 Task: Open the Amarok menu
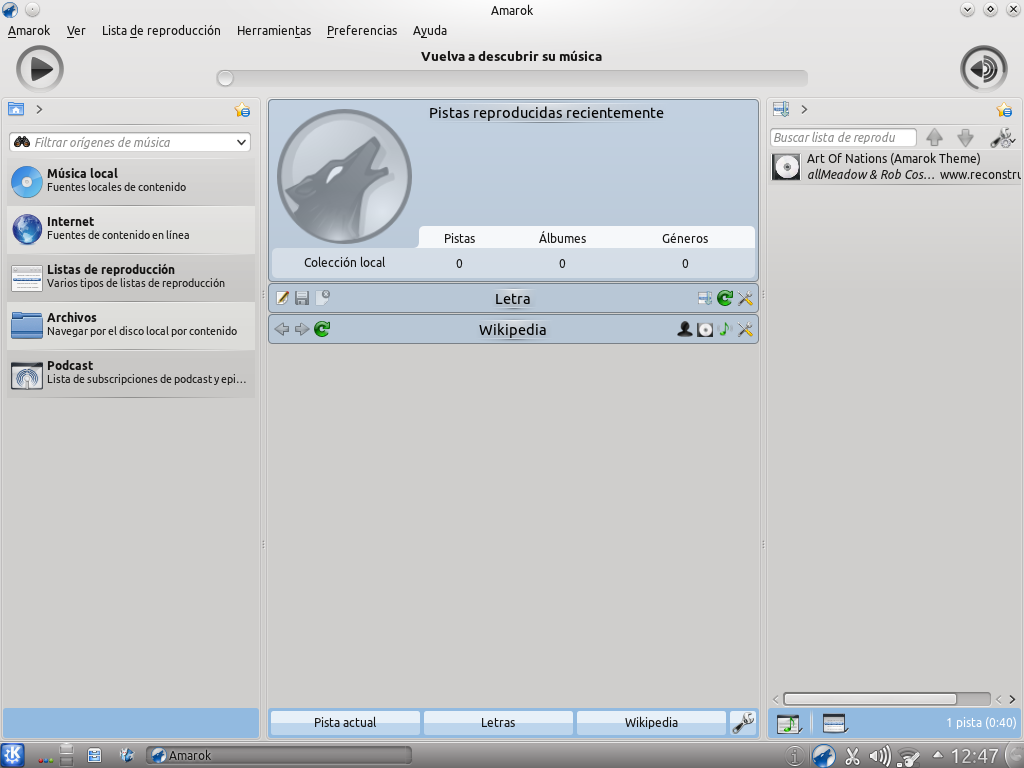(29, 31)
